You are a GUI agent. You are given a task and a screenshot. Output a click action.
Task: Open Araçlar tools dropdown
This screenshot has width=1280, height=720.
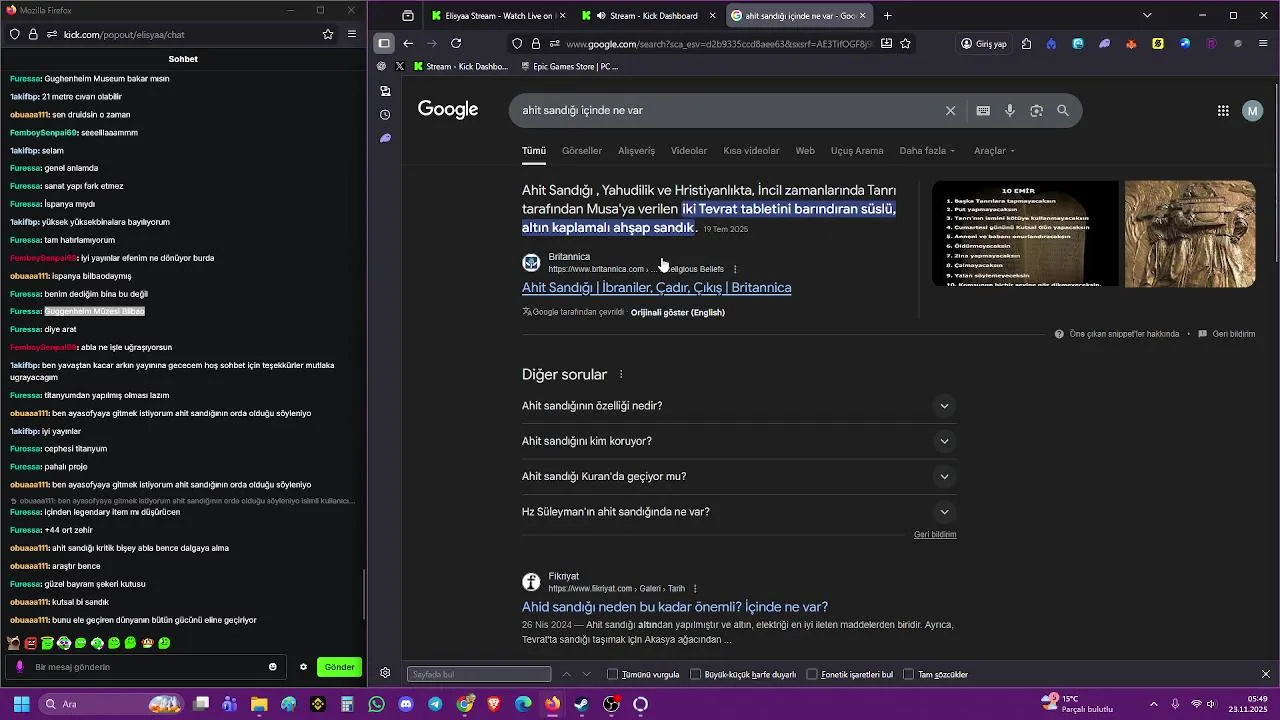click(x=994, y=151)
